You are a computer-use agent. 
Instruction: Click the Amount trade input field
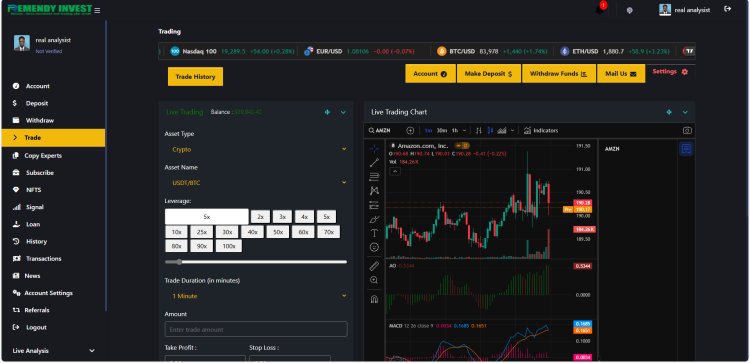[256, 330]
